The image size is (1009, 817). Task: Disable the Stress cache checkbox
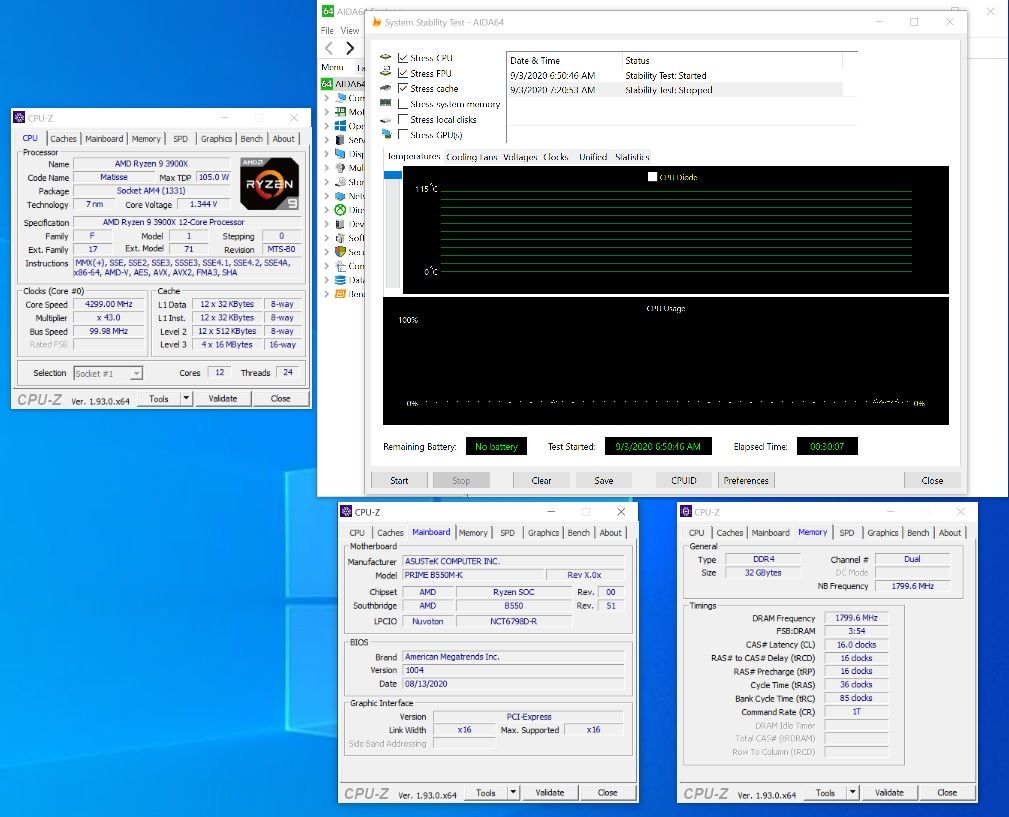coord(403,88)
